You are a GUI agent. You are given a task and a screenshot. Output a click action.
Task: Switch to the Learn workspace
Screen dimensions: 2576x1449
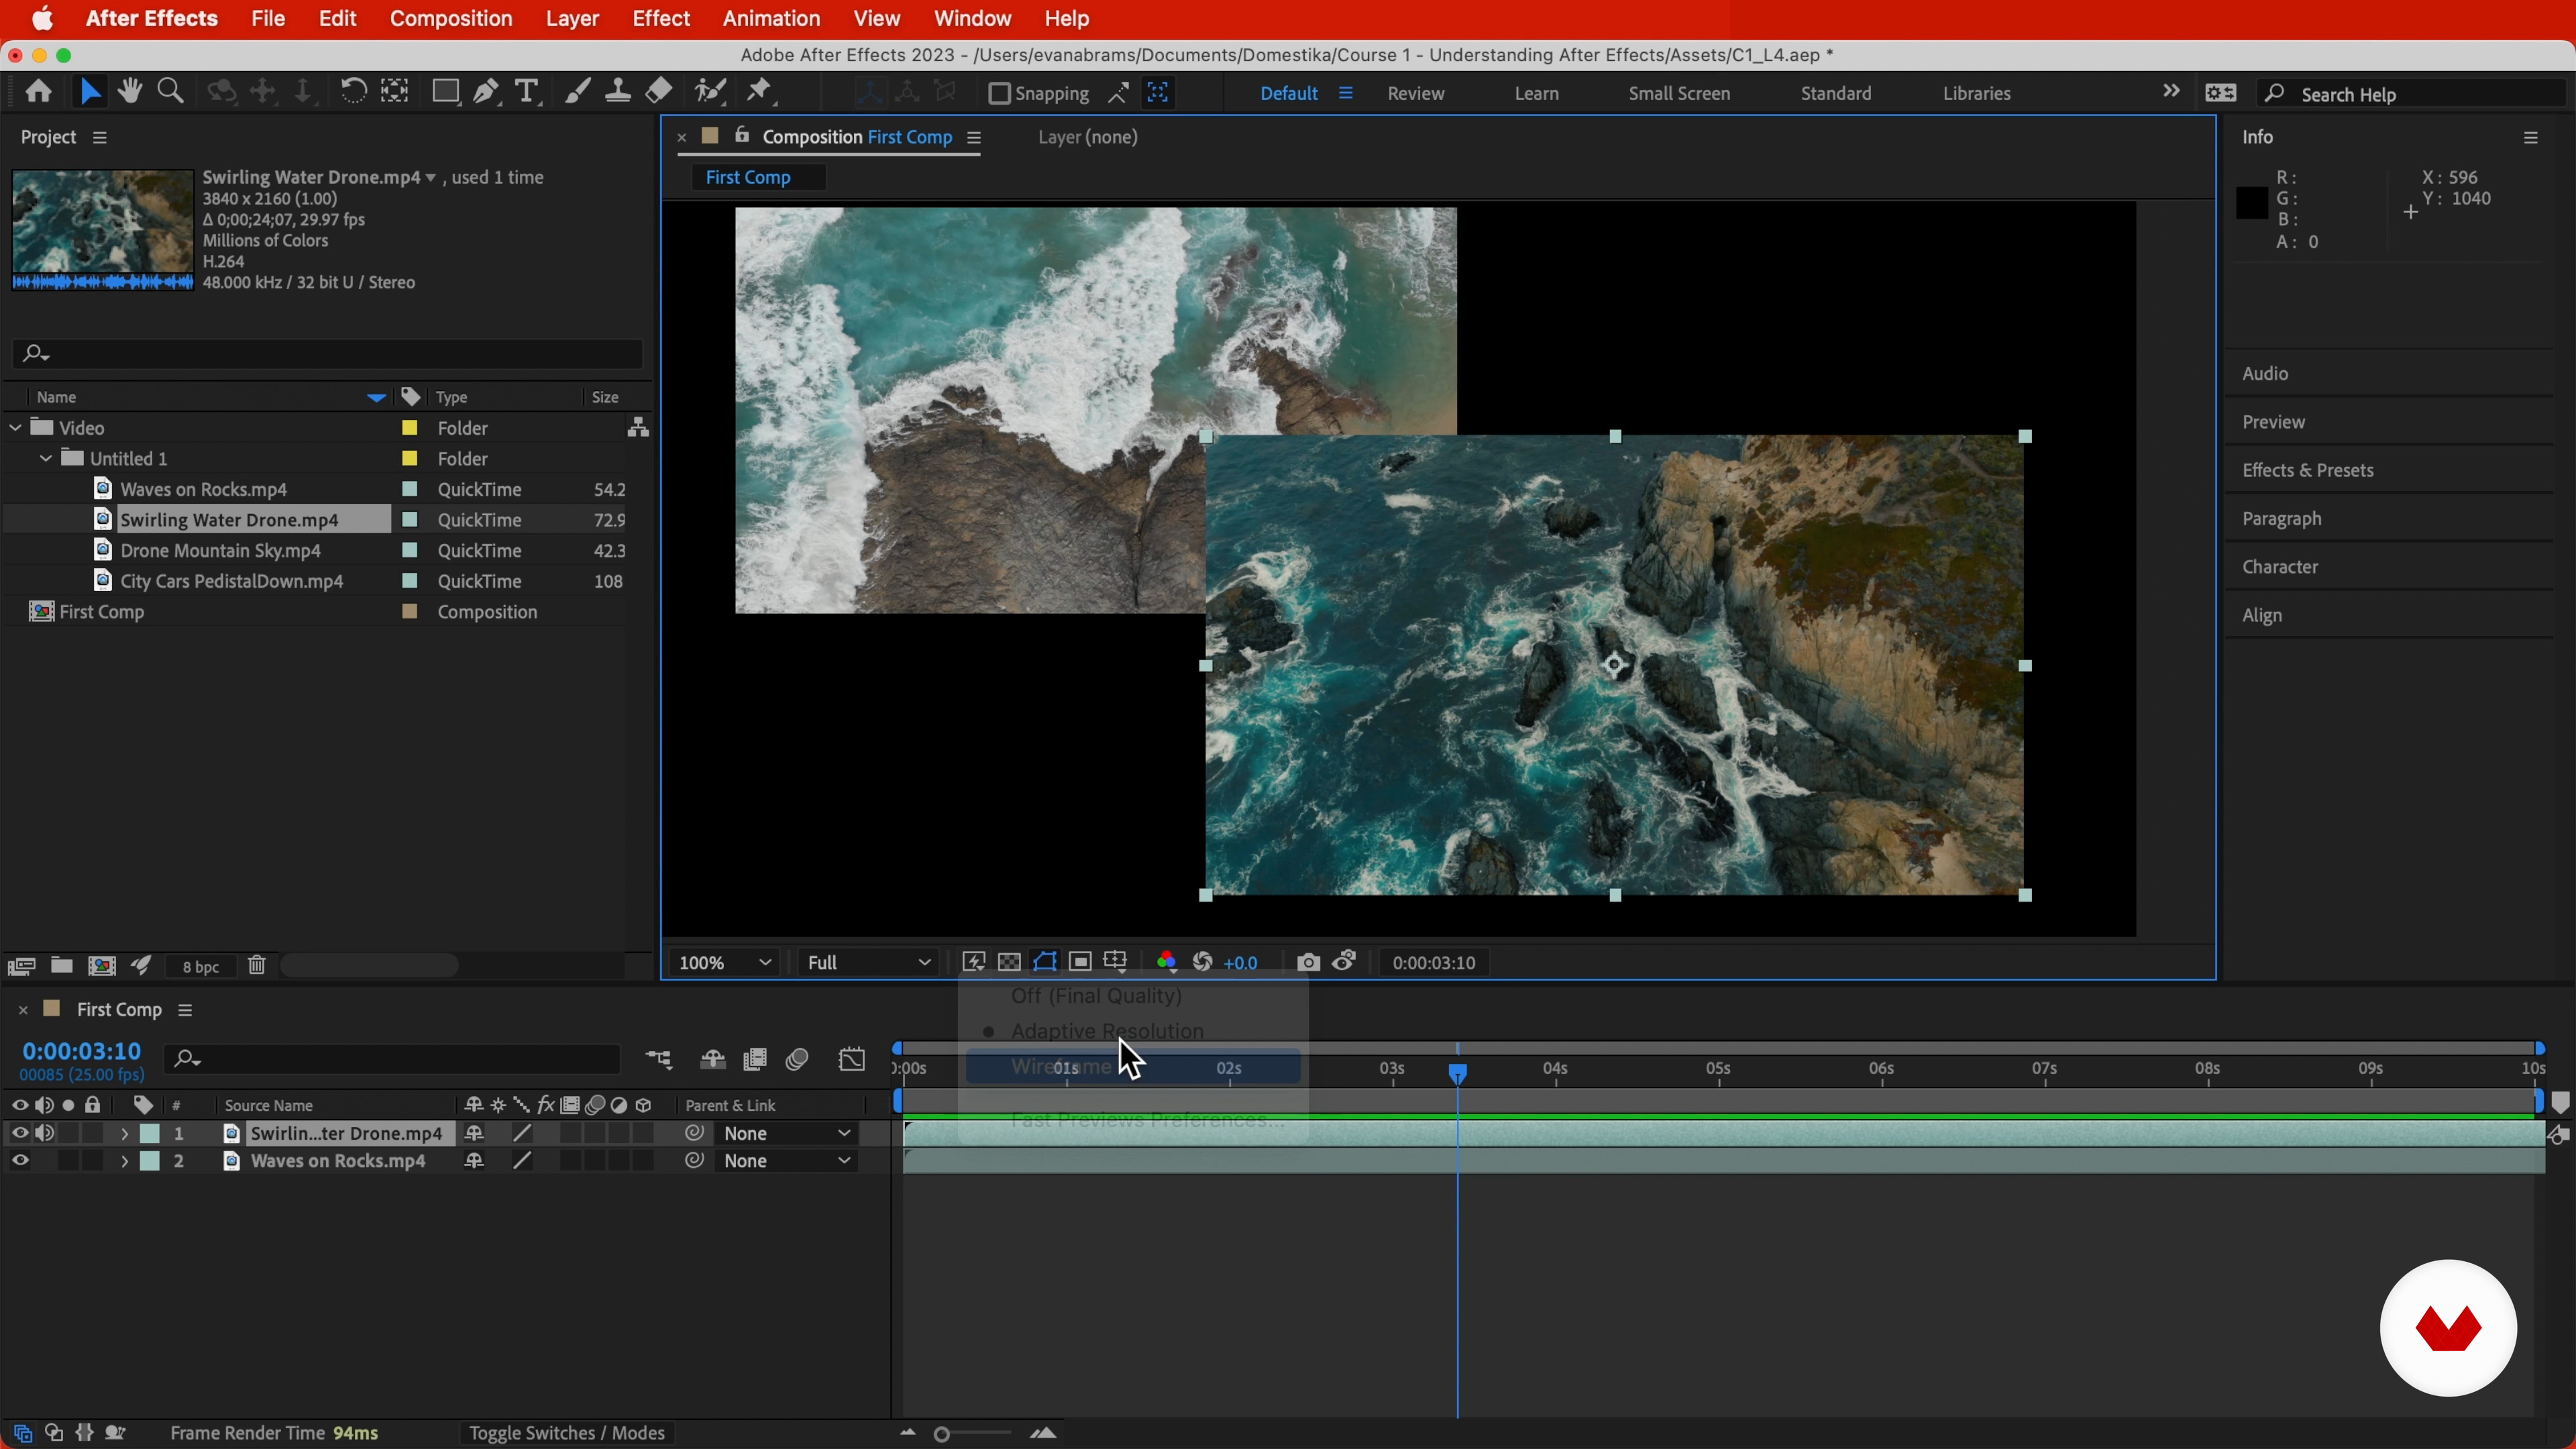pos(1536,93)
